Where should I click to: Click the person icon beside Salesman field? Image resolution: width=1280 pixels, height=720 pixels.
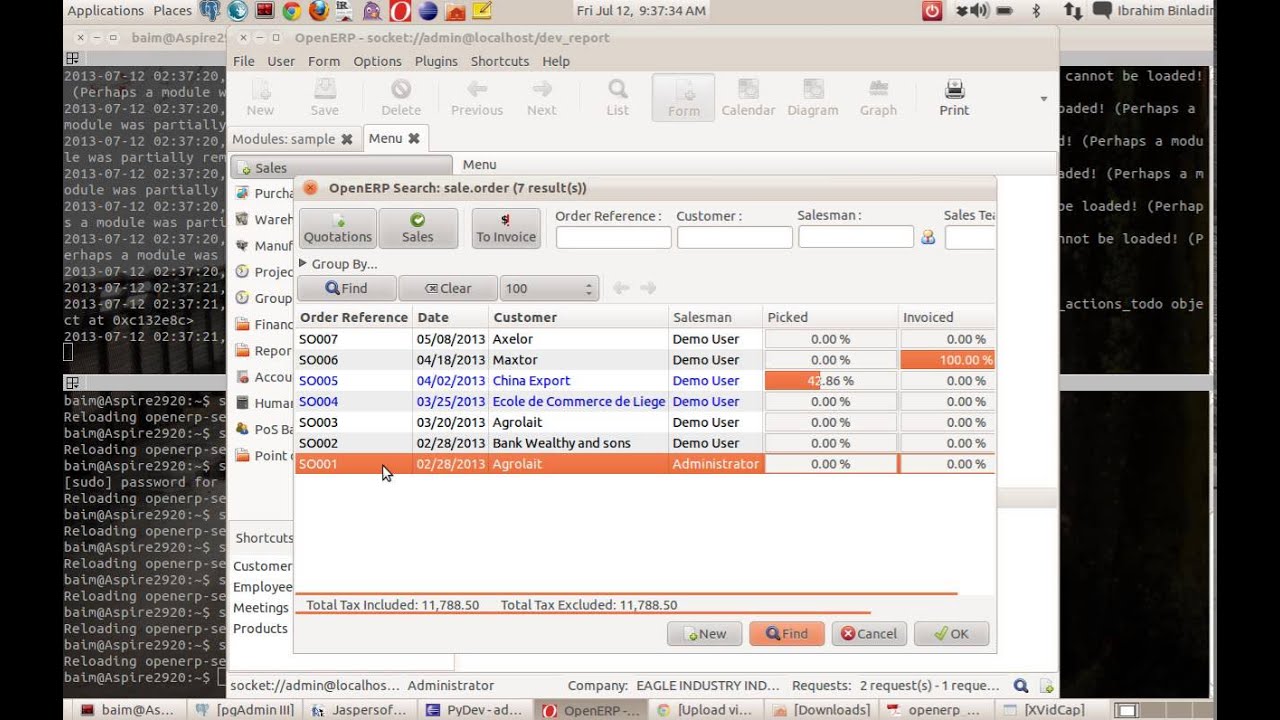click(928, 237)
